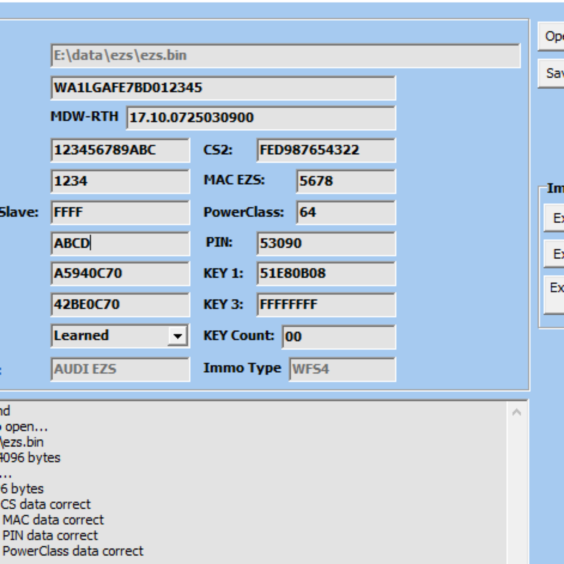Click the field containing A5940C70
This screenshot has height=564, width=564.
[120, 274]
